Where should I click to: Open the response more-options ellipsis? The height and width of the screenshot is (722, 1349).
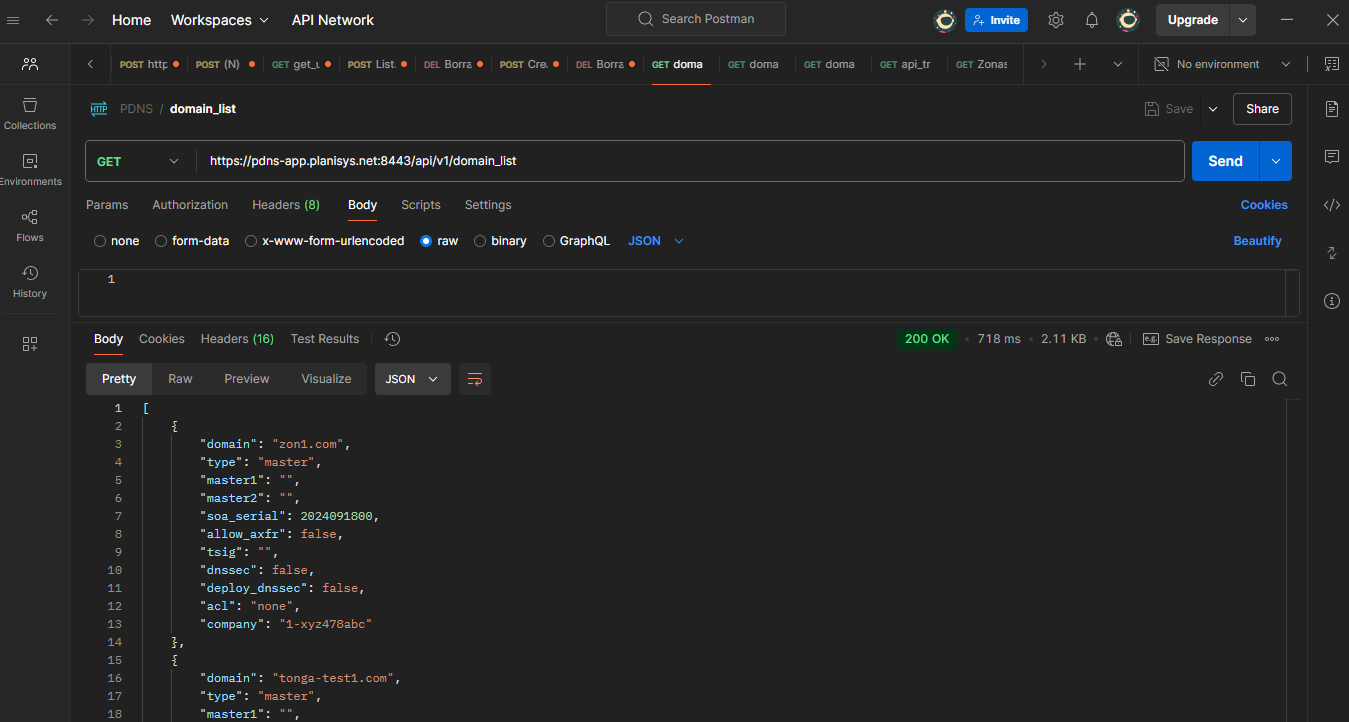(x=1272, y=339)
